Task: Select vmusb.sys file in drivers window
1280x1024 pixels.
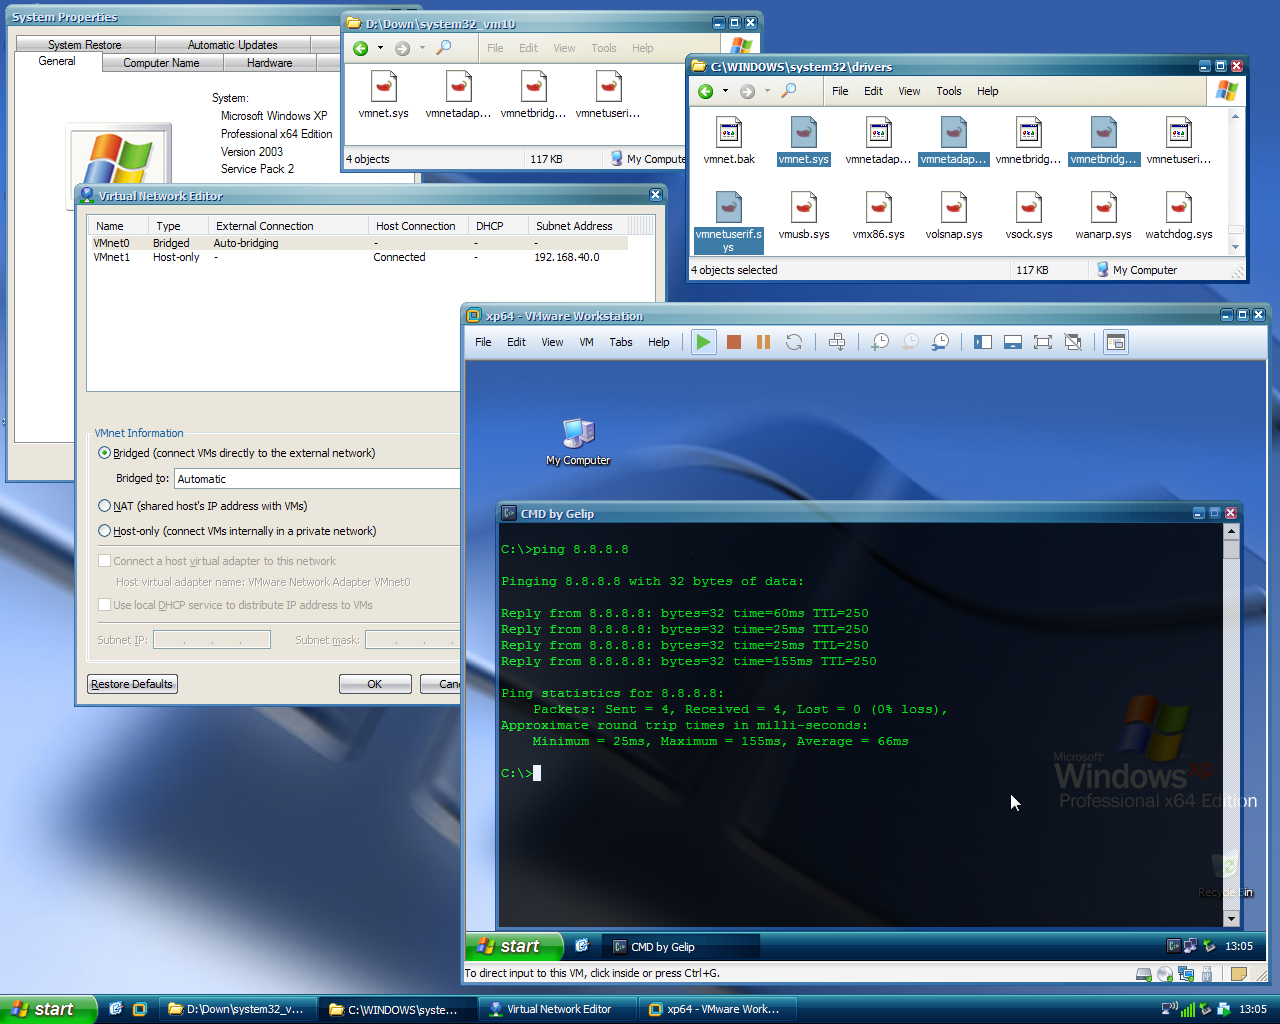Action: 804,216
